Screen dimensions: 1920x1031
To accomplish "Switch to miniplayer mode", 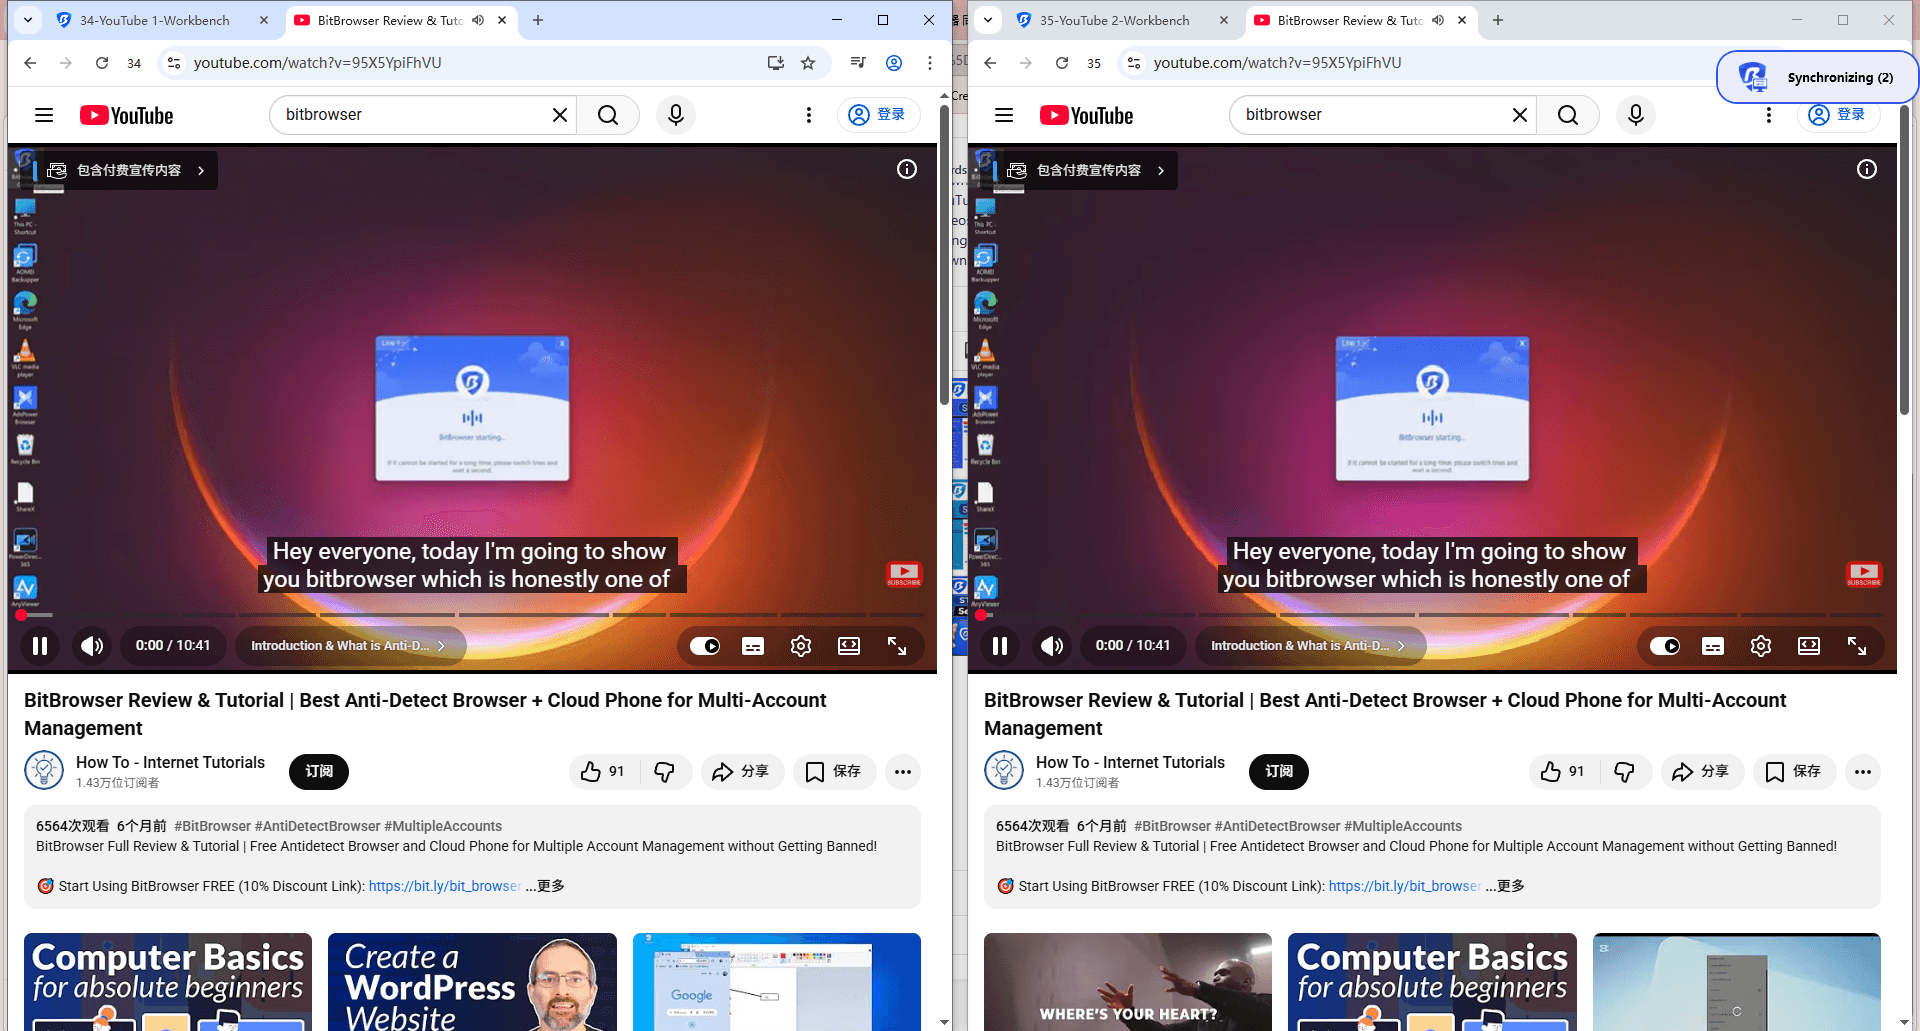I will click(x=848, y=646).
